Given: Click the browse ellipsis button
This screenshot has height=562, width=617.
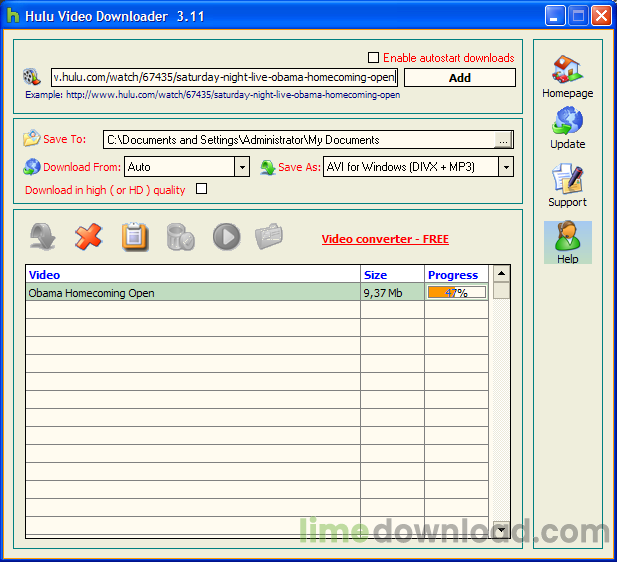Looking at the screenshot, I should 503,140.
